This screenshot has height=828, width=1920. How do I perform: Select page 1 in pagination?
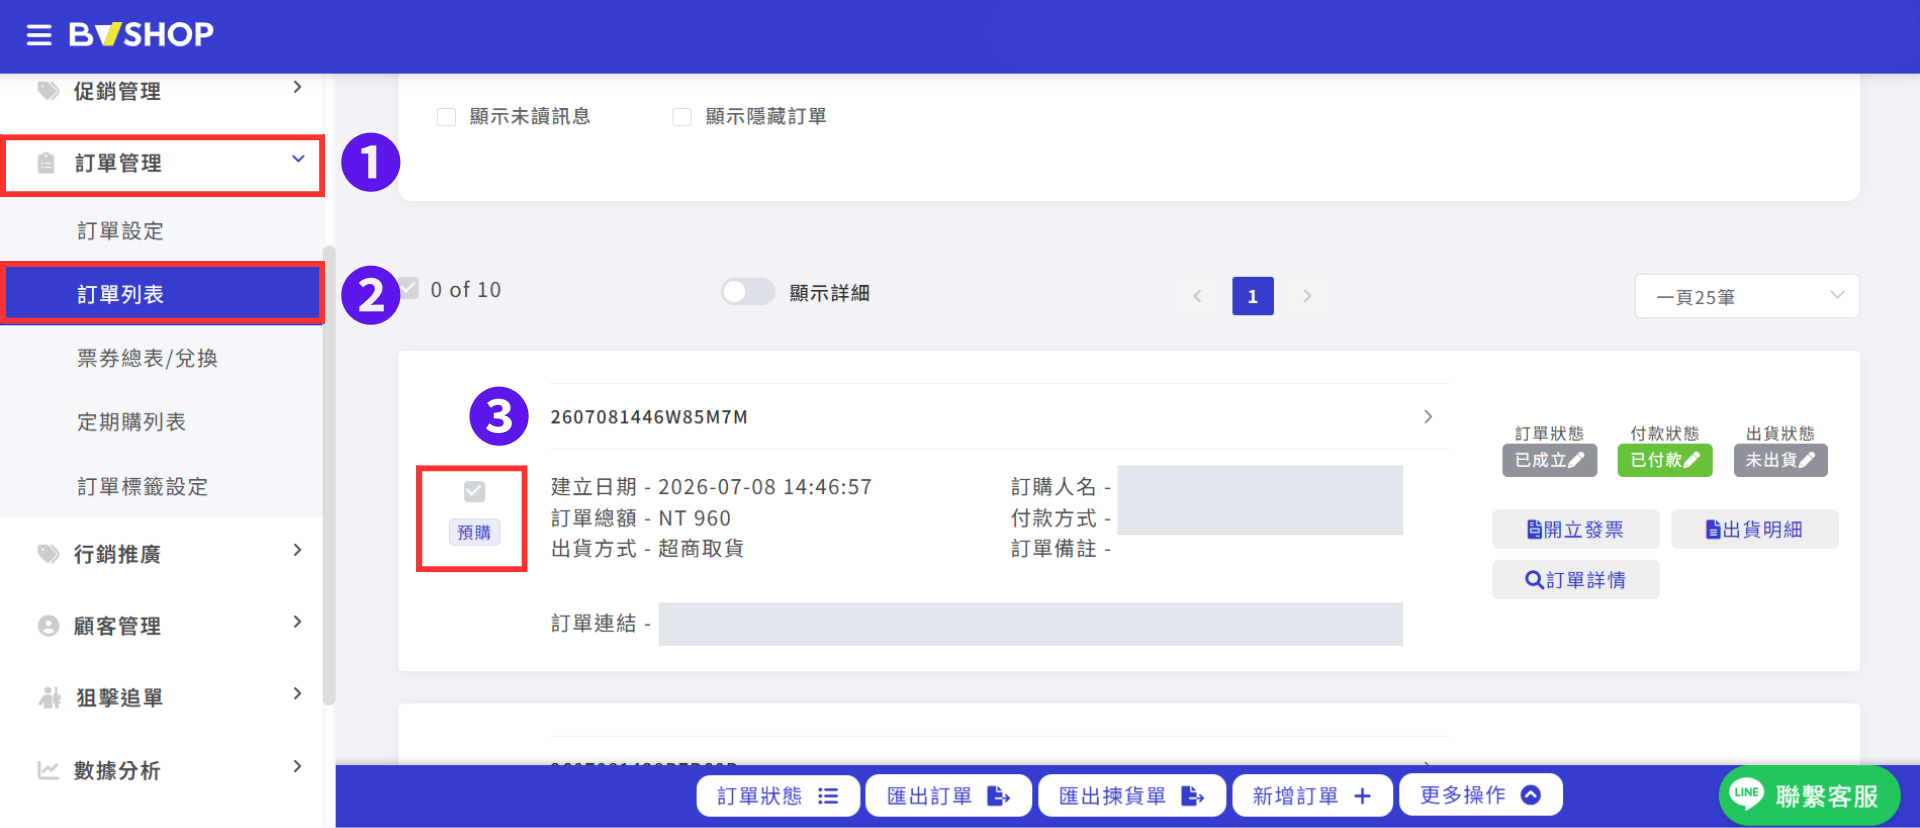tap(1253, 296)
